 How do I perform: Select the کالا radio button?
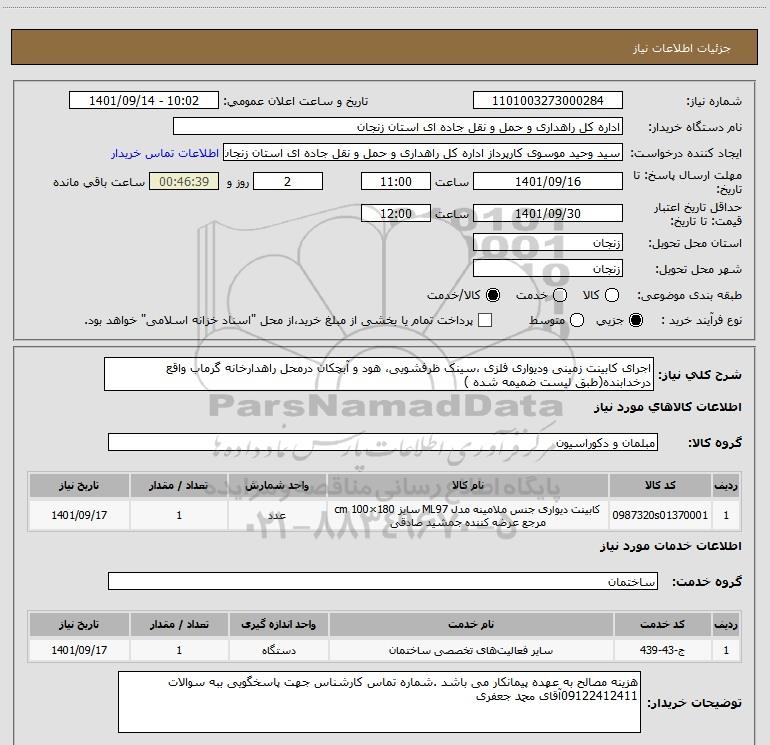[x=612, y=295]
